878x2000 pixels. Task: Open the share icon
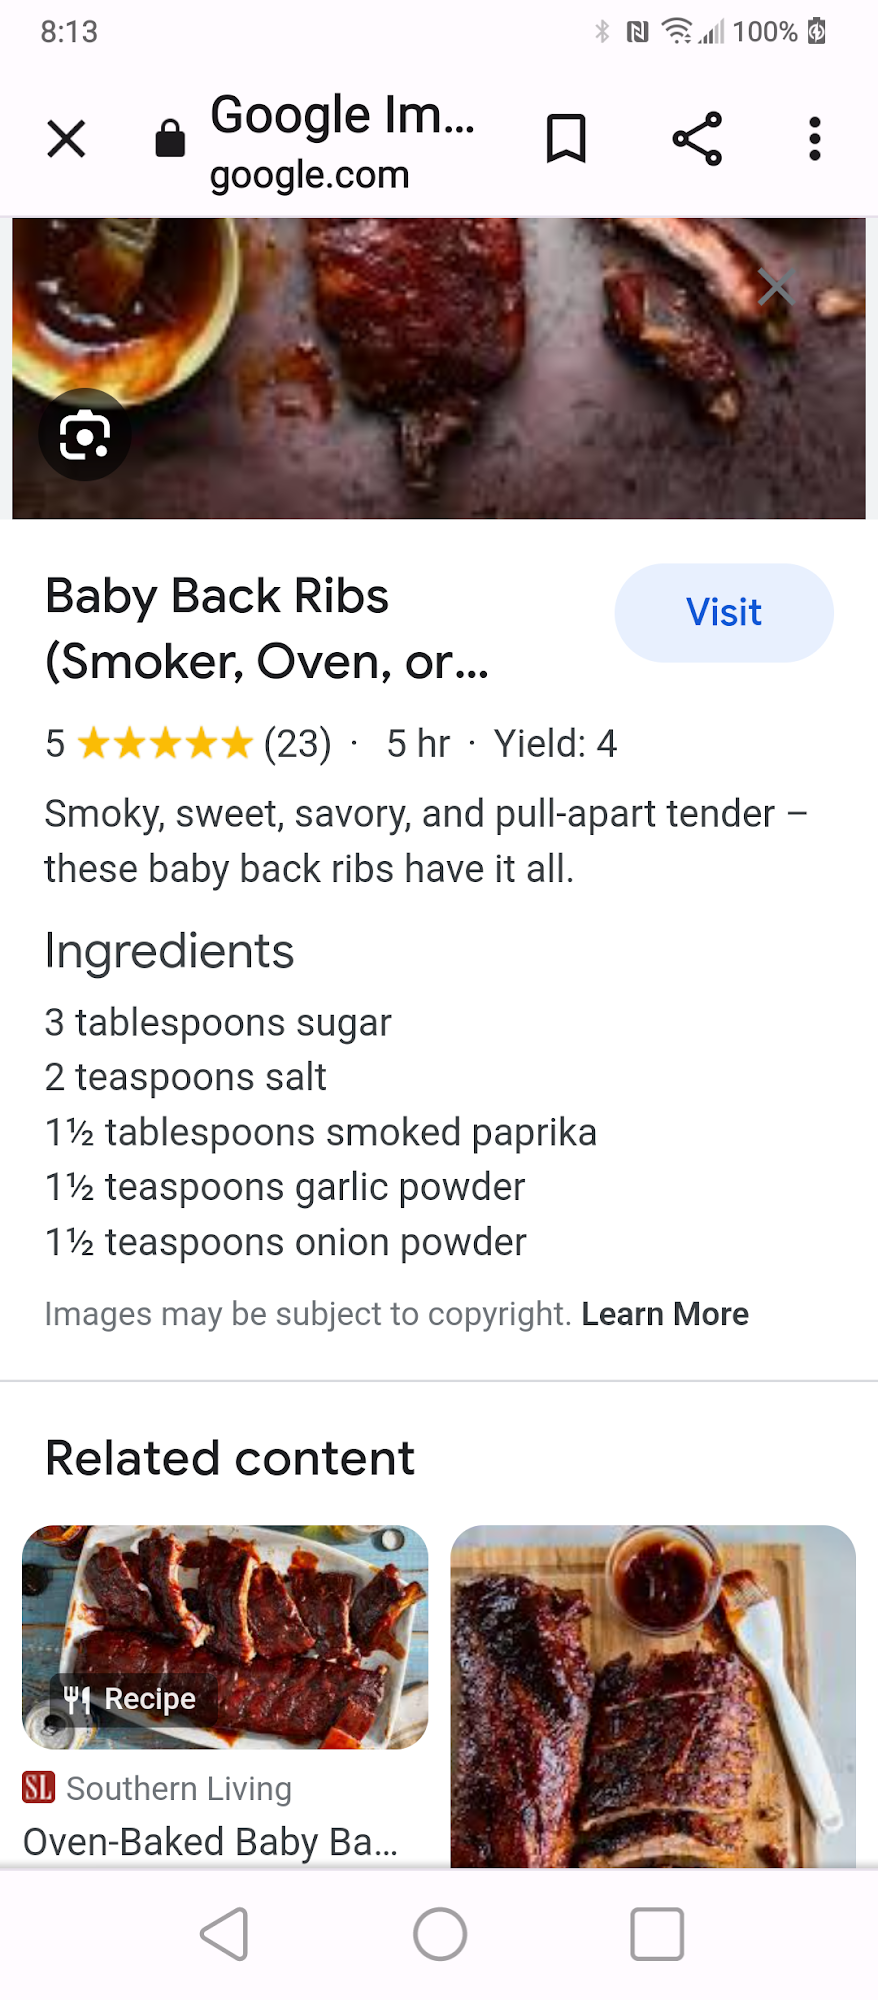pos(697,139)
